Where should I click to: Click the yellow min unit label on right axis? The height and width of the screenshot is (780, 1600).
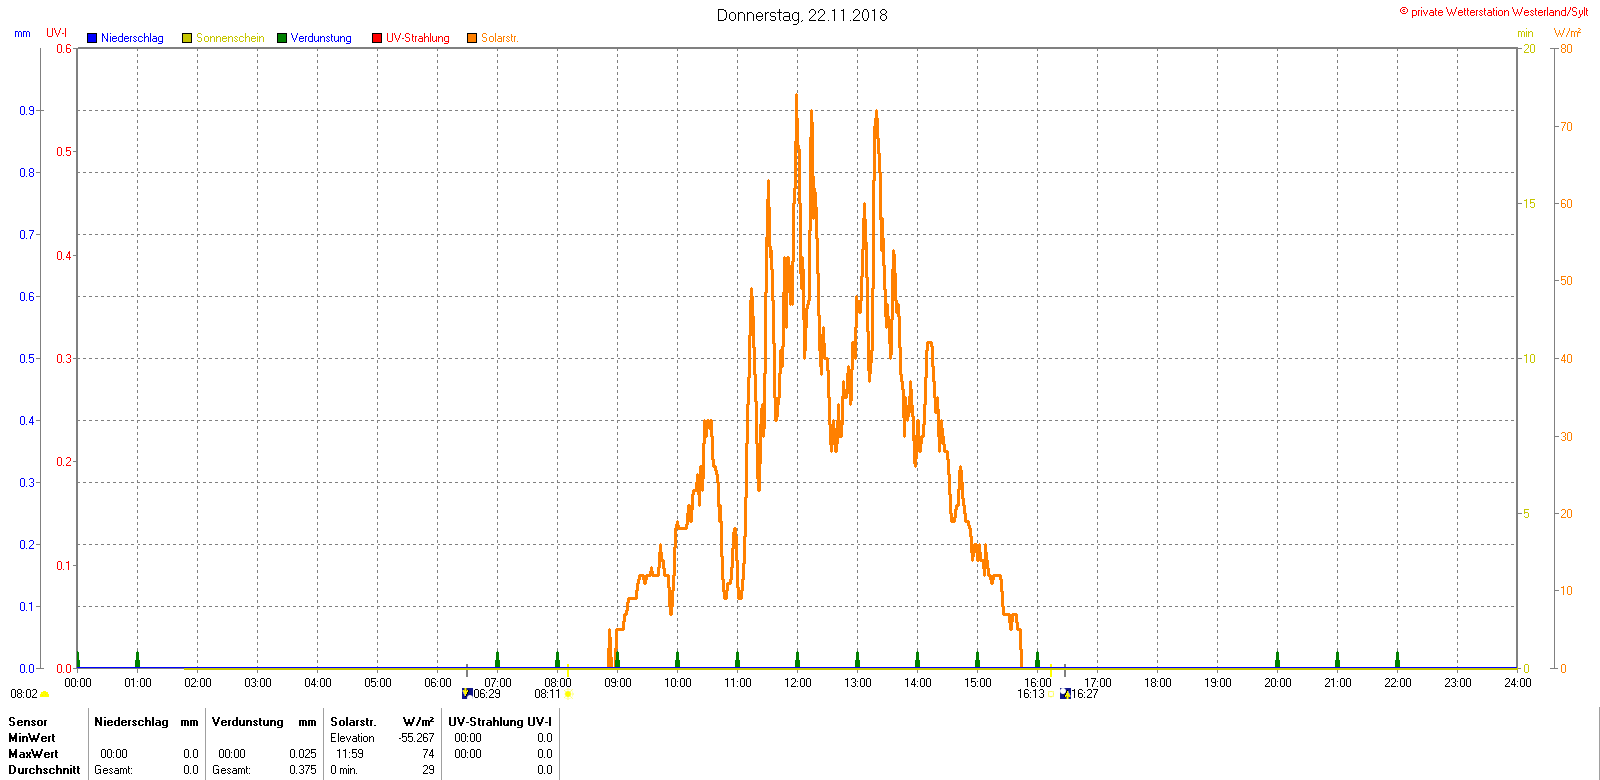click(1525, 34)
